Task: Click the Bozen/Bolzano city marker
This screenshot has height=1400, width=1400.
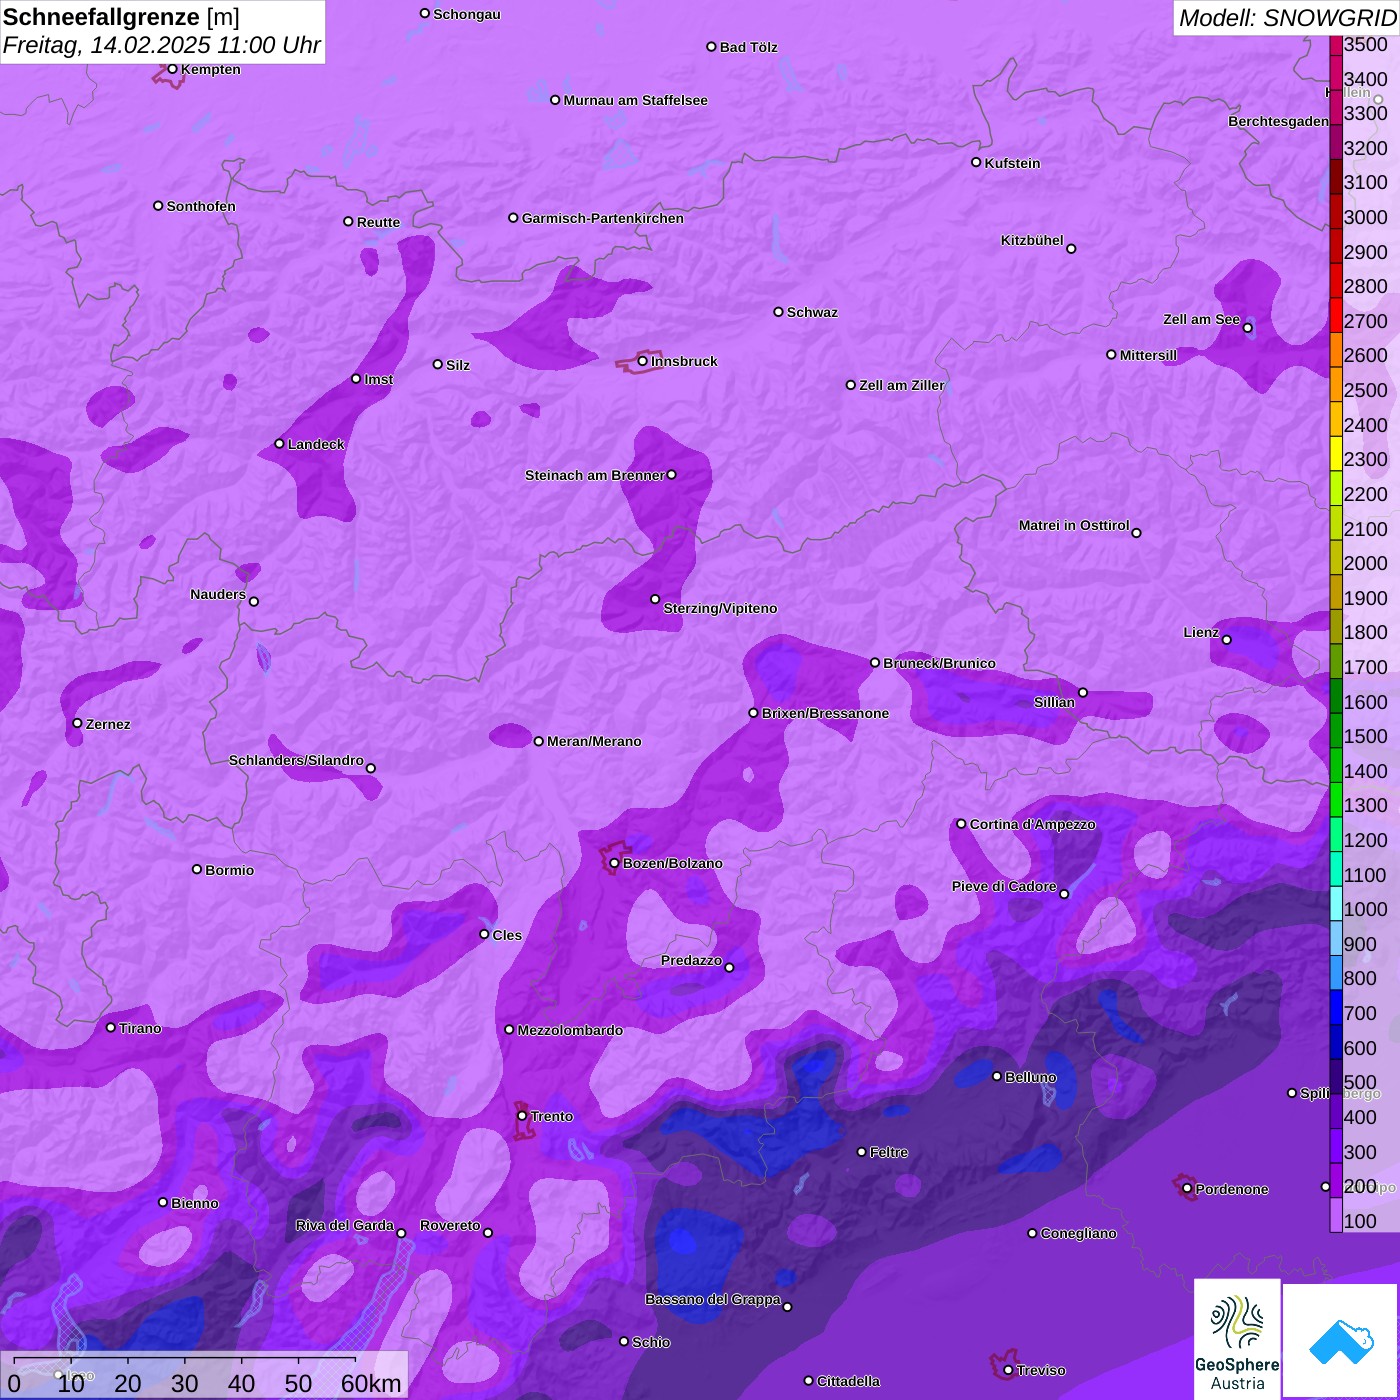Action: 614,863
